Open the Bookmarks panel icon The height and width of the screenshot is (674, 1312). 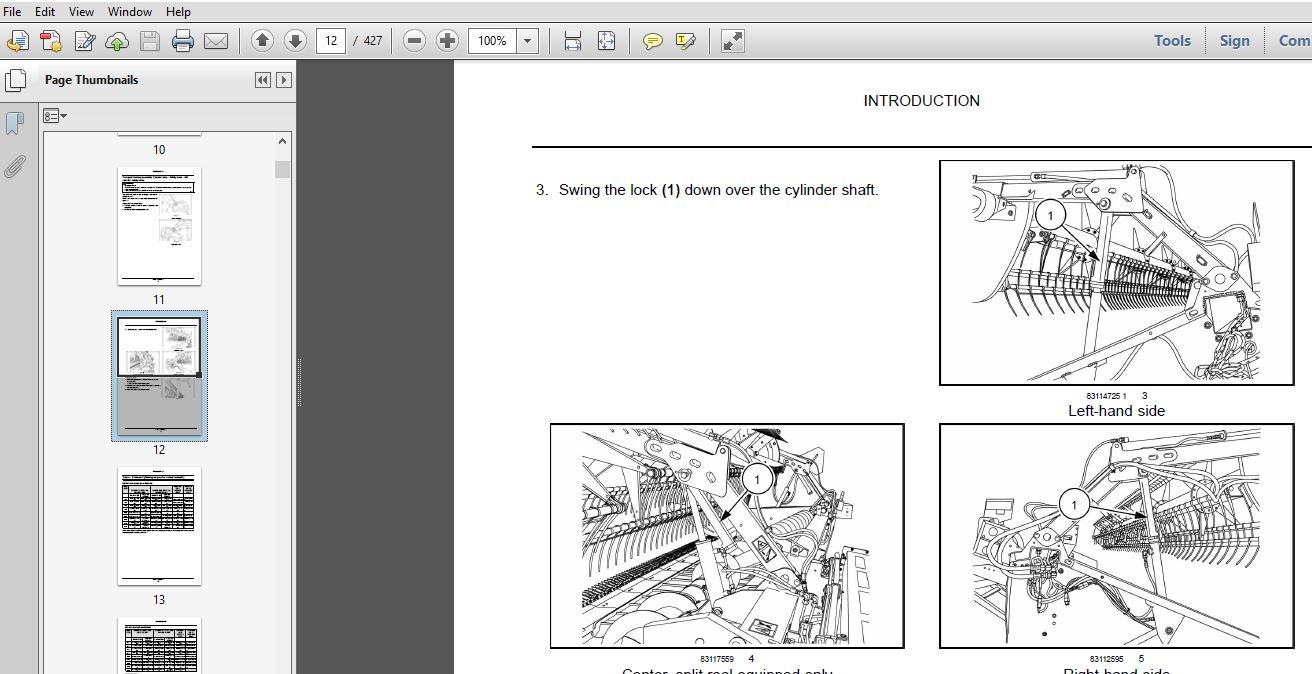point(15,123)
